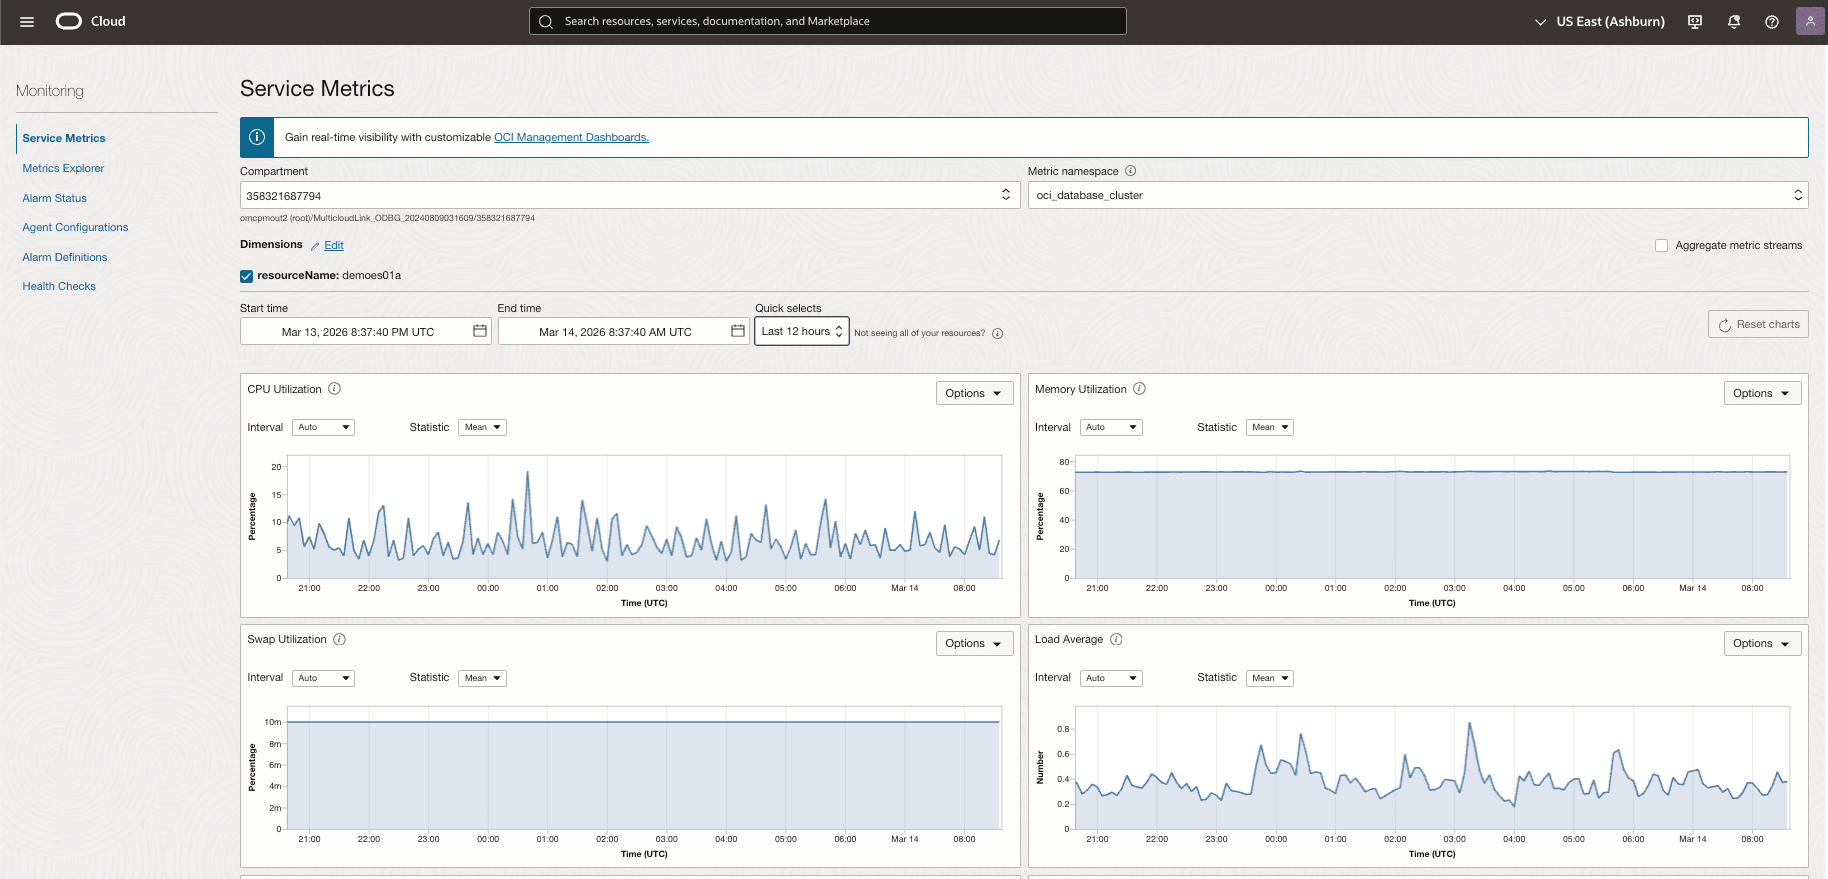Click the pencil icon beside Dimensions Edit
This screenshot has width=1828, height=879.
point(315,246)
